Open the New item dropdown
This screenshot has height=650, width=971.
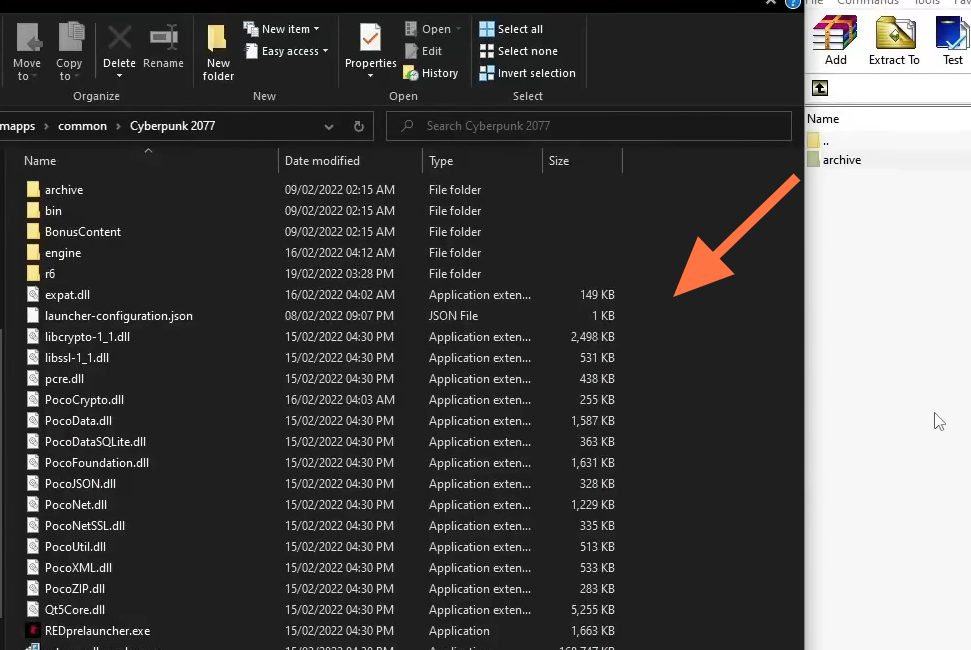pos(282,29)
